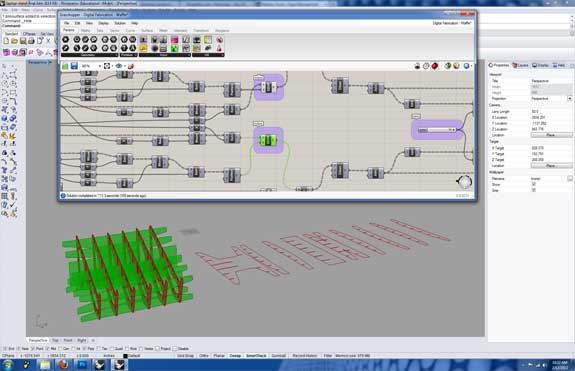Image resolution: width=575 pixels, height=371 pixels.
Task: Click the blue save icon in Grasshopper toolbar
Action: (74, 66)
